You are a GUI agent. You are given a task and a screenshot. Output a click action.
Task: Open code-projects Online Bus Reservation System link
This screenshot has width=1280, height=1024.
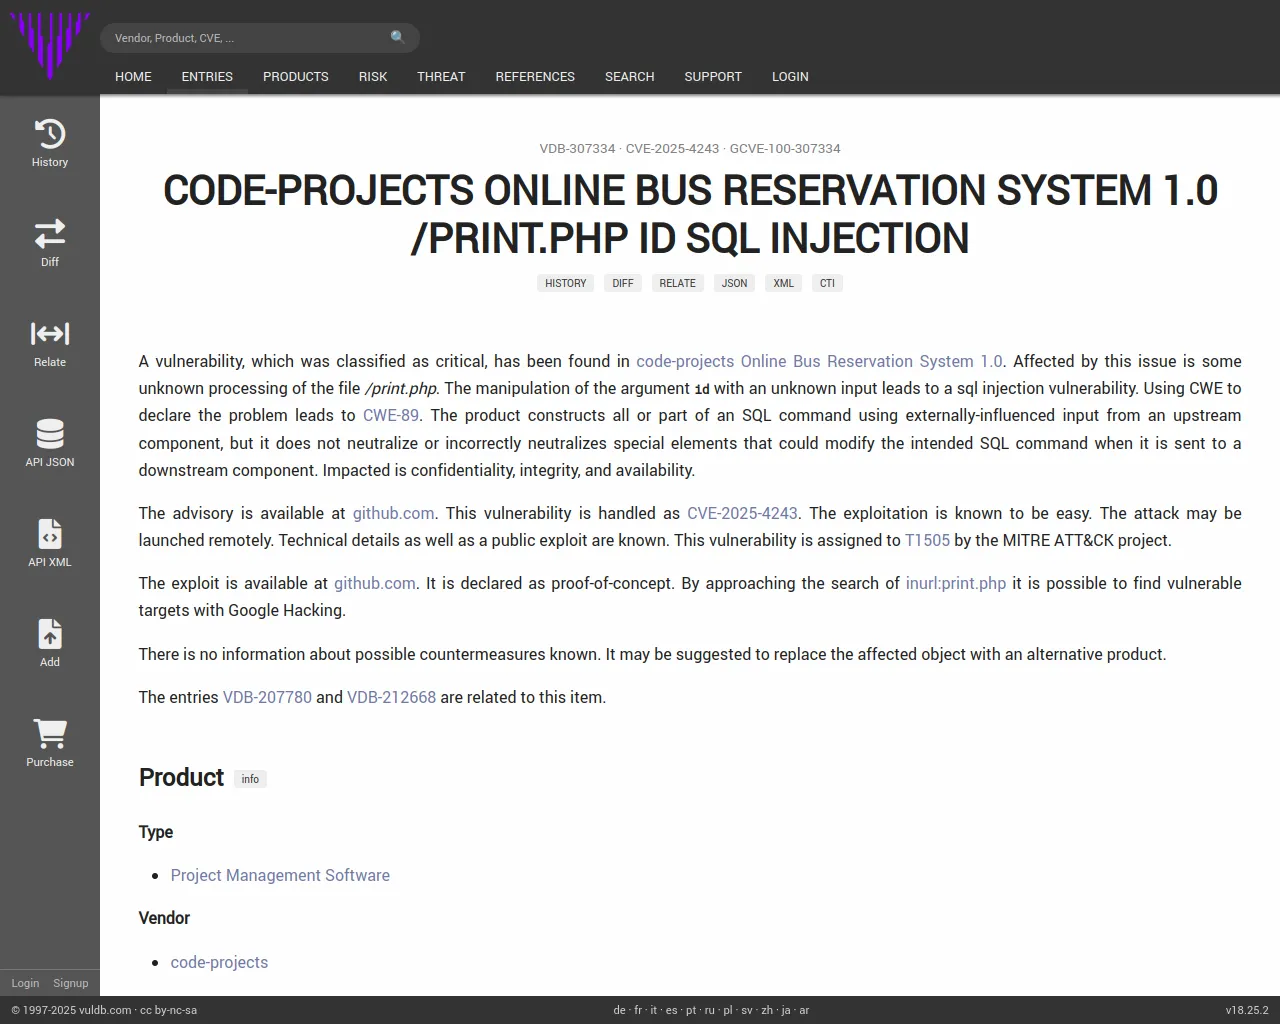819,361
